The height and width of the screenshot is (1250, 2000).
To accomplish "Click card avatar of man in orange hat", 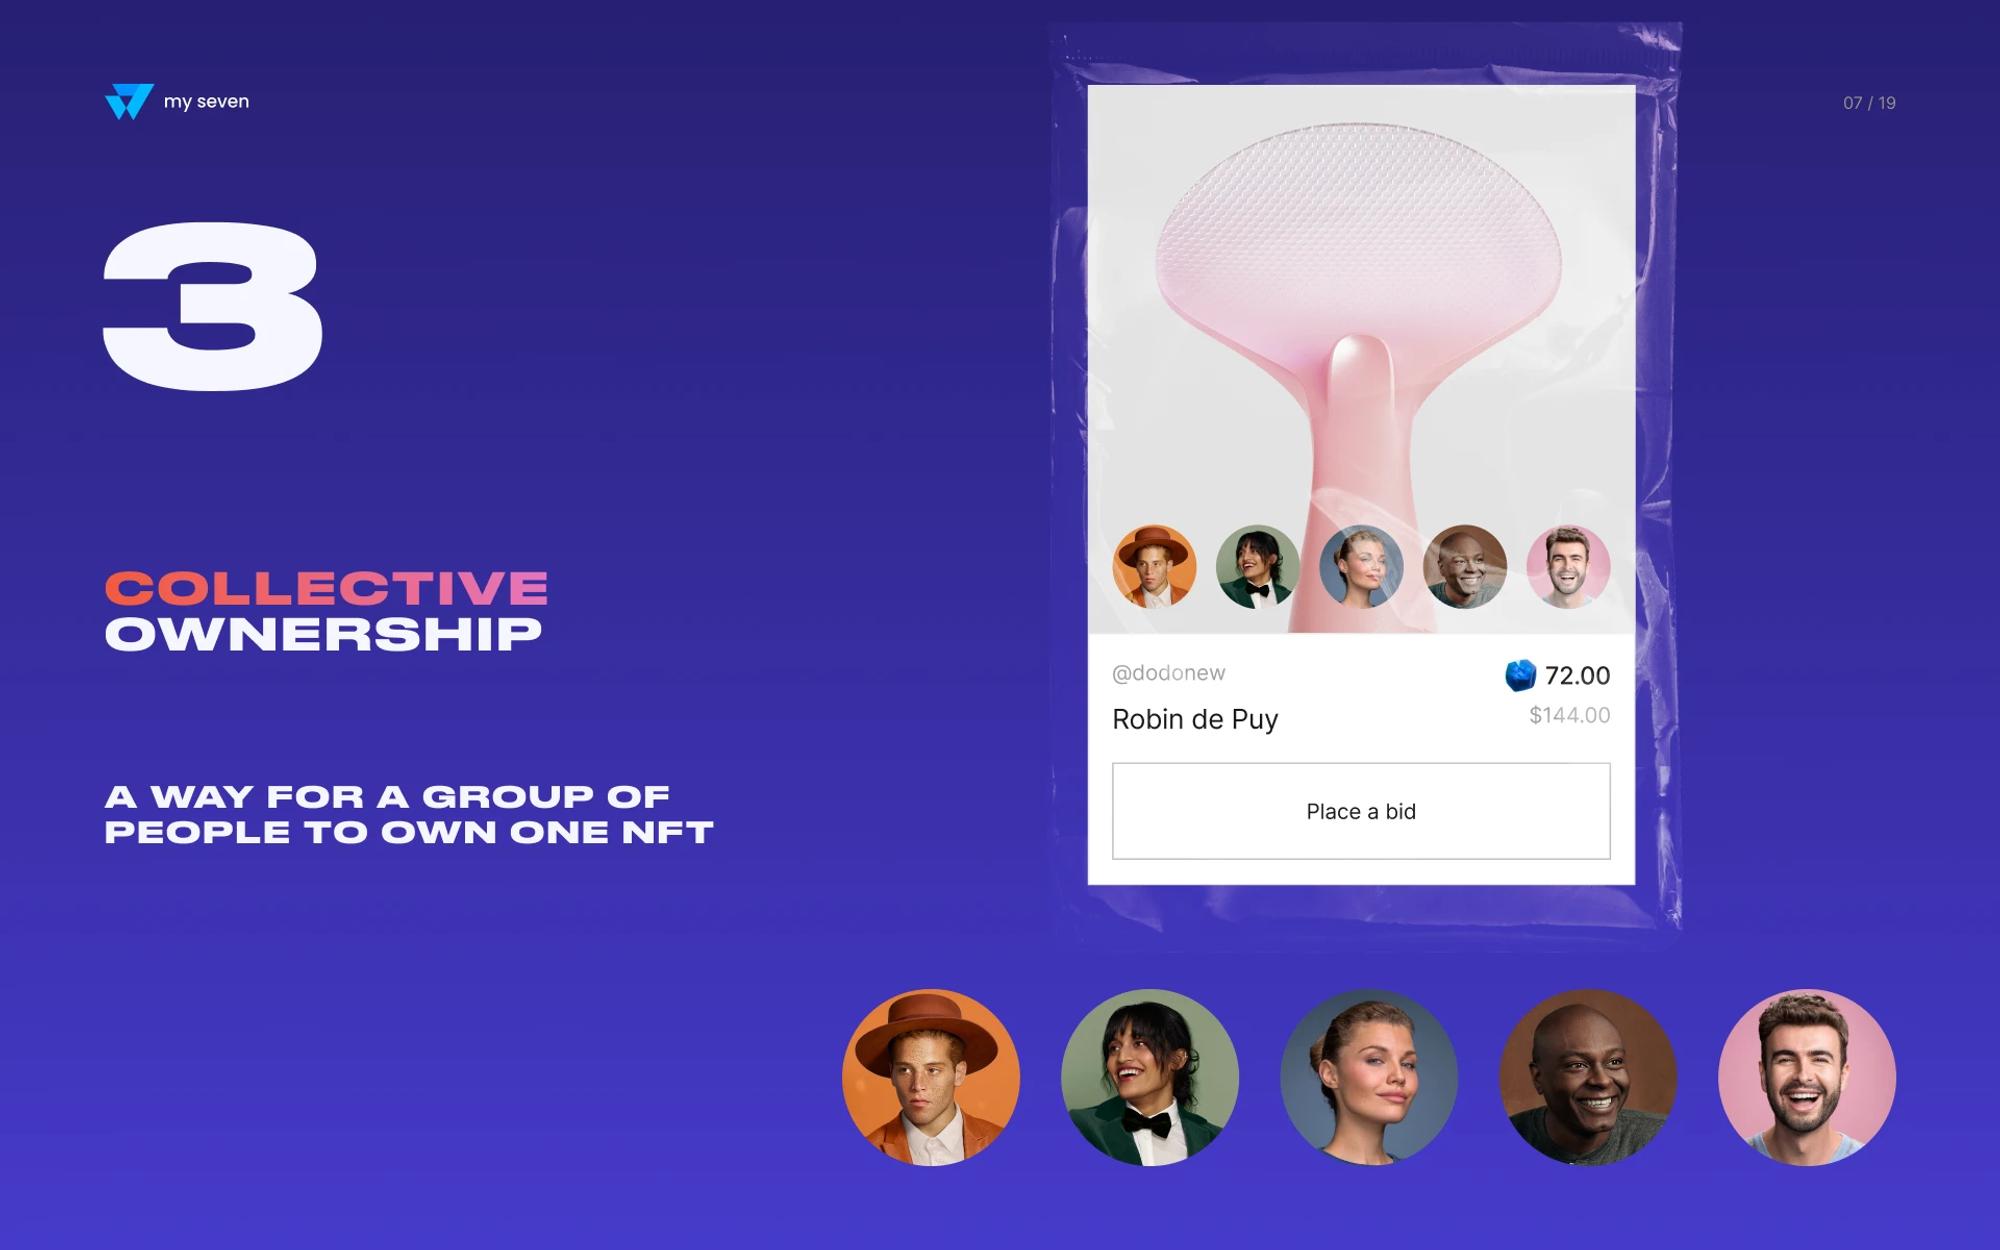I will [1154, 566].
